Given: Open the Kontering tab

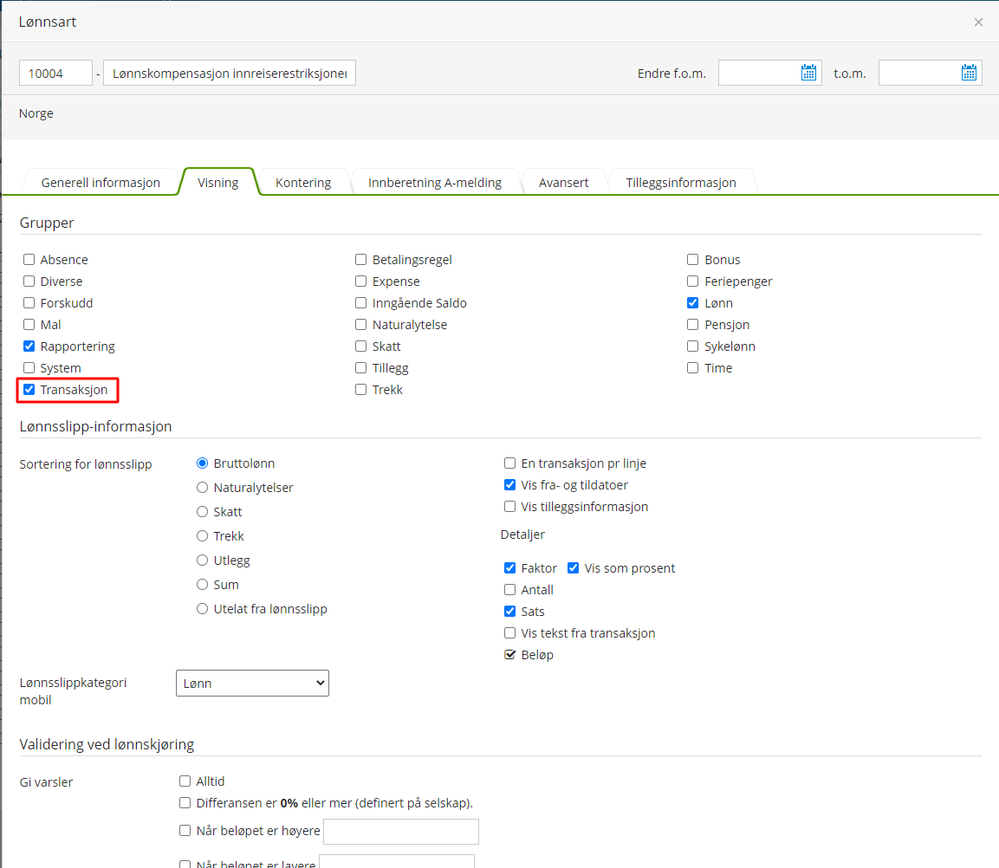Looking at the screenshot, I should [x=303, y=182].
